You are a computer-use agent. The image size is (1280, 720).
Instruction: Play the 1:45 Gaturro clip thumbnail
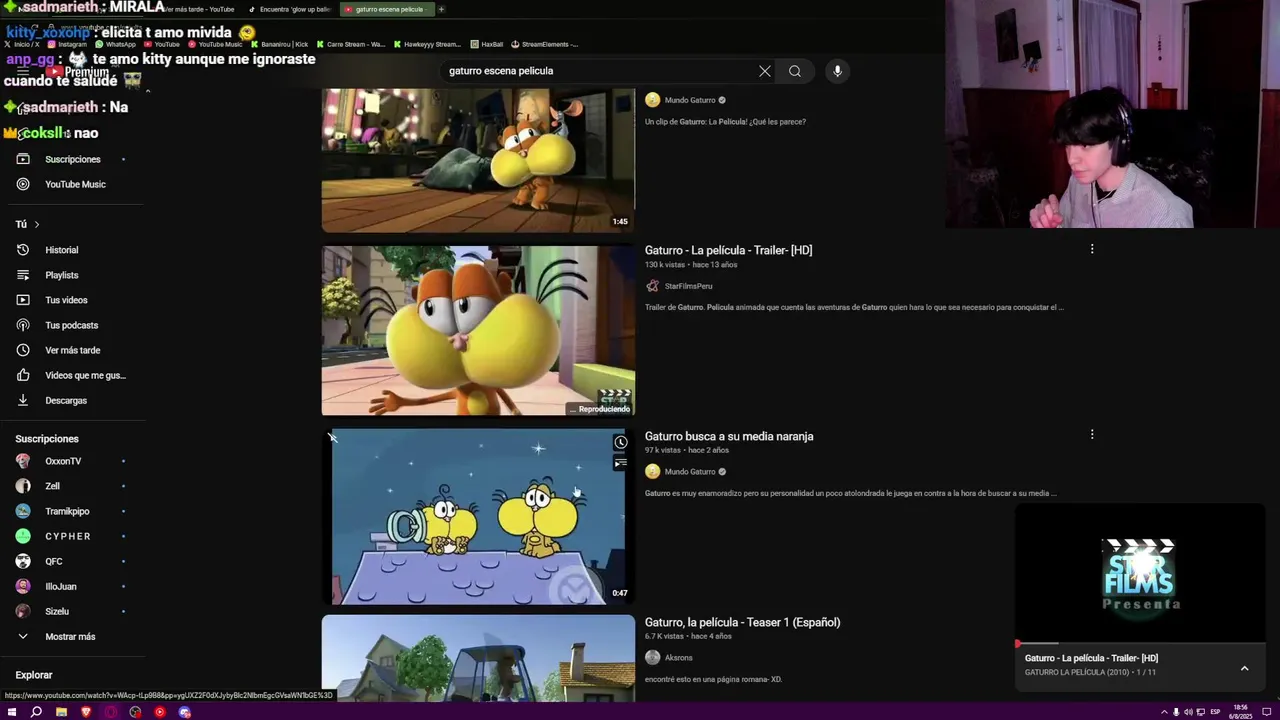tap(478, 160)
